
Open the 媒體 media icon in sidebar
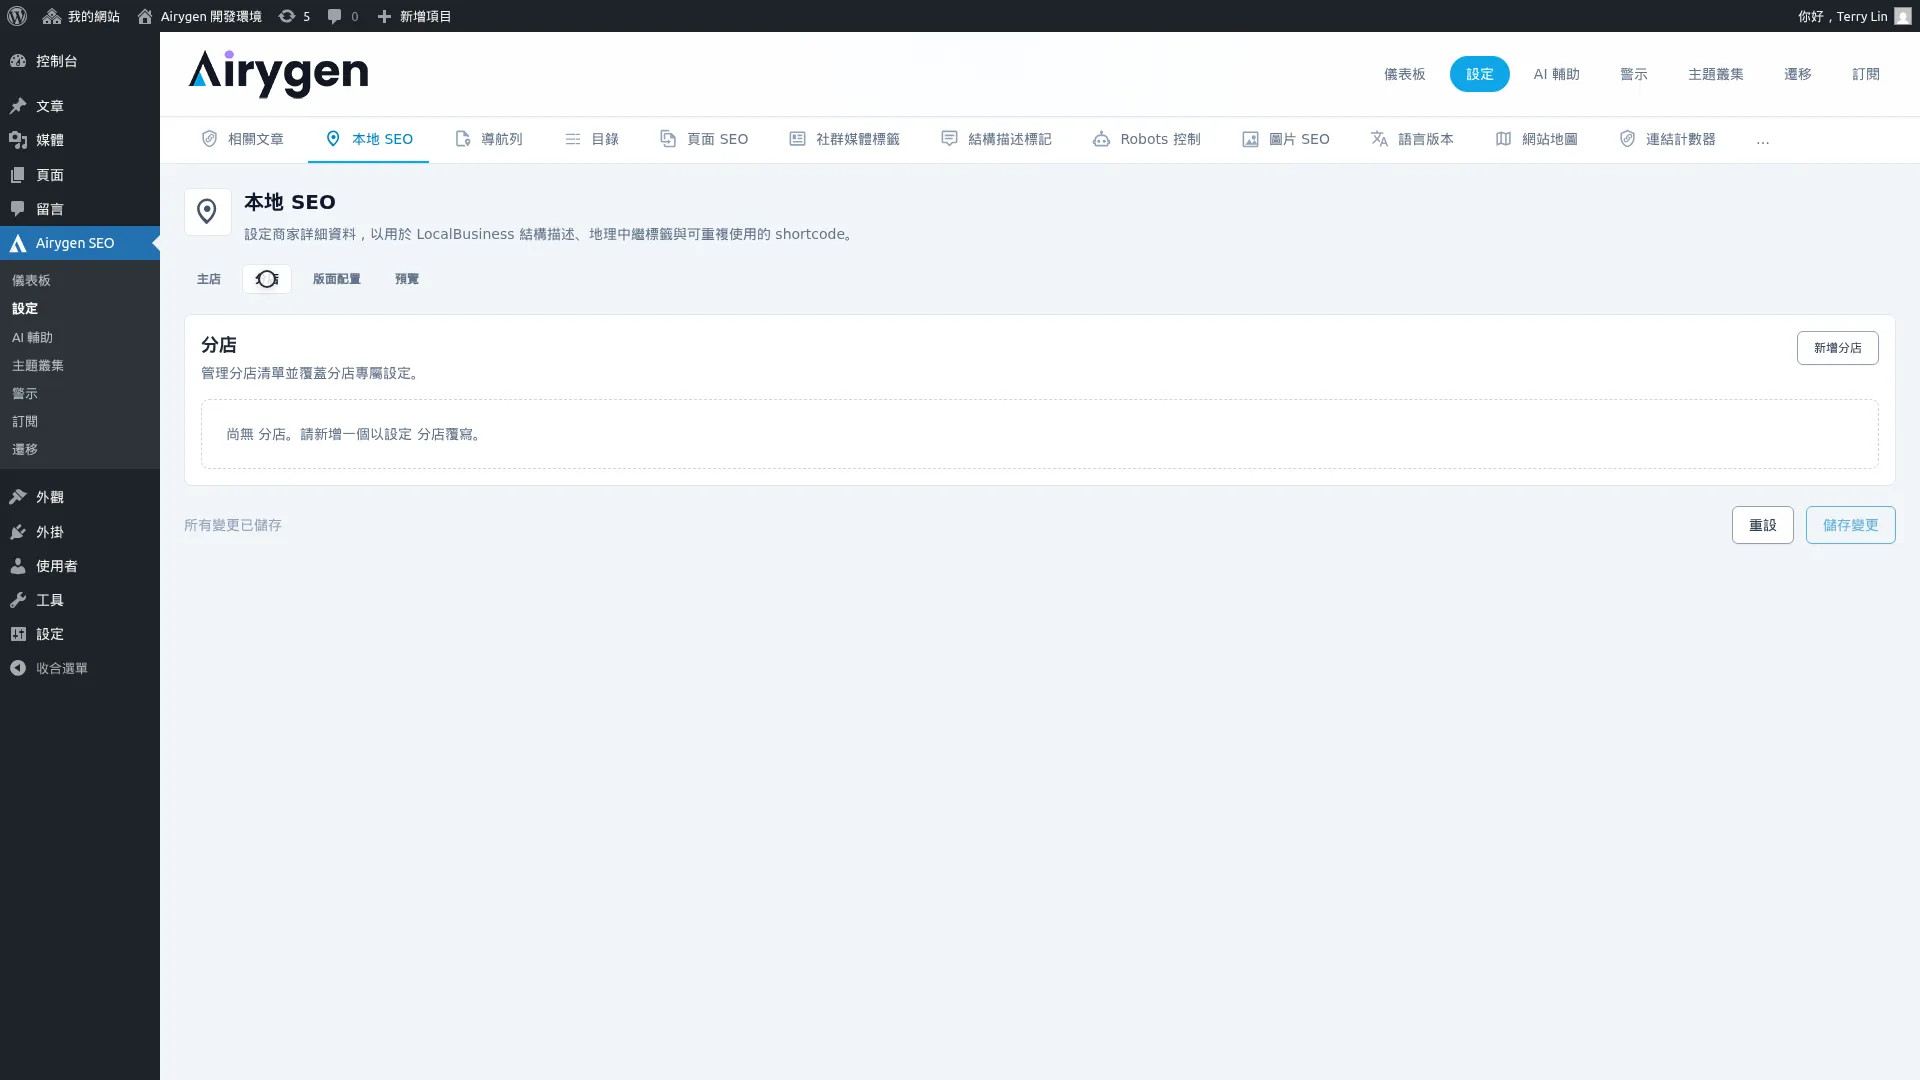18,140
